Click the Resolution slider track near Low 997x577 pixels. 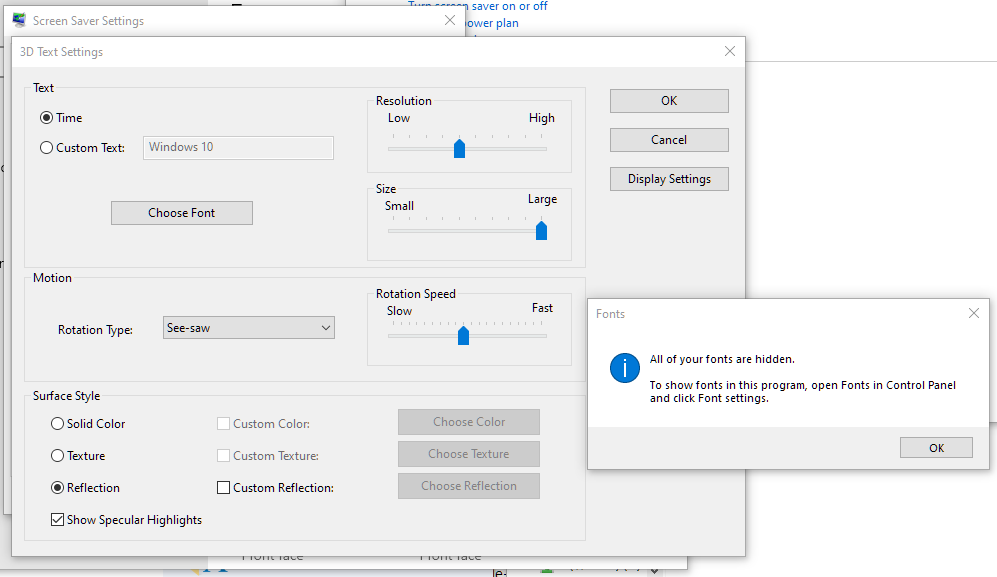pos(397,149)
